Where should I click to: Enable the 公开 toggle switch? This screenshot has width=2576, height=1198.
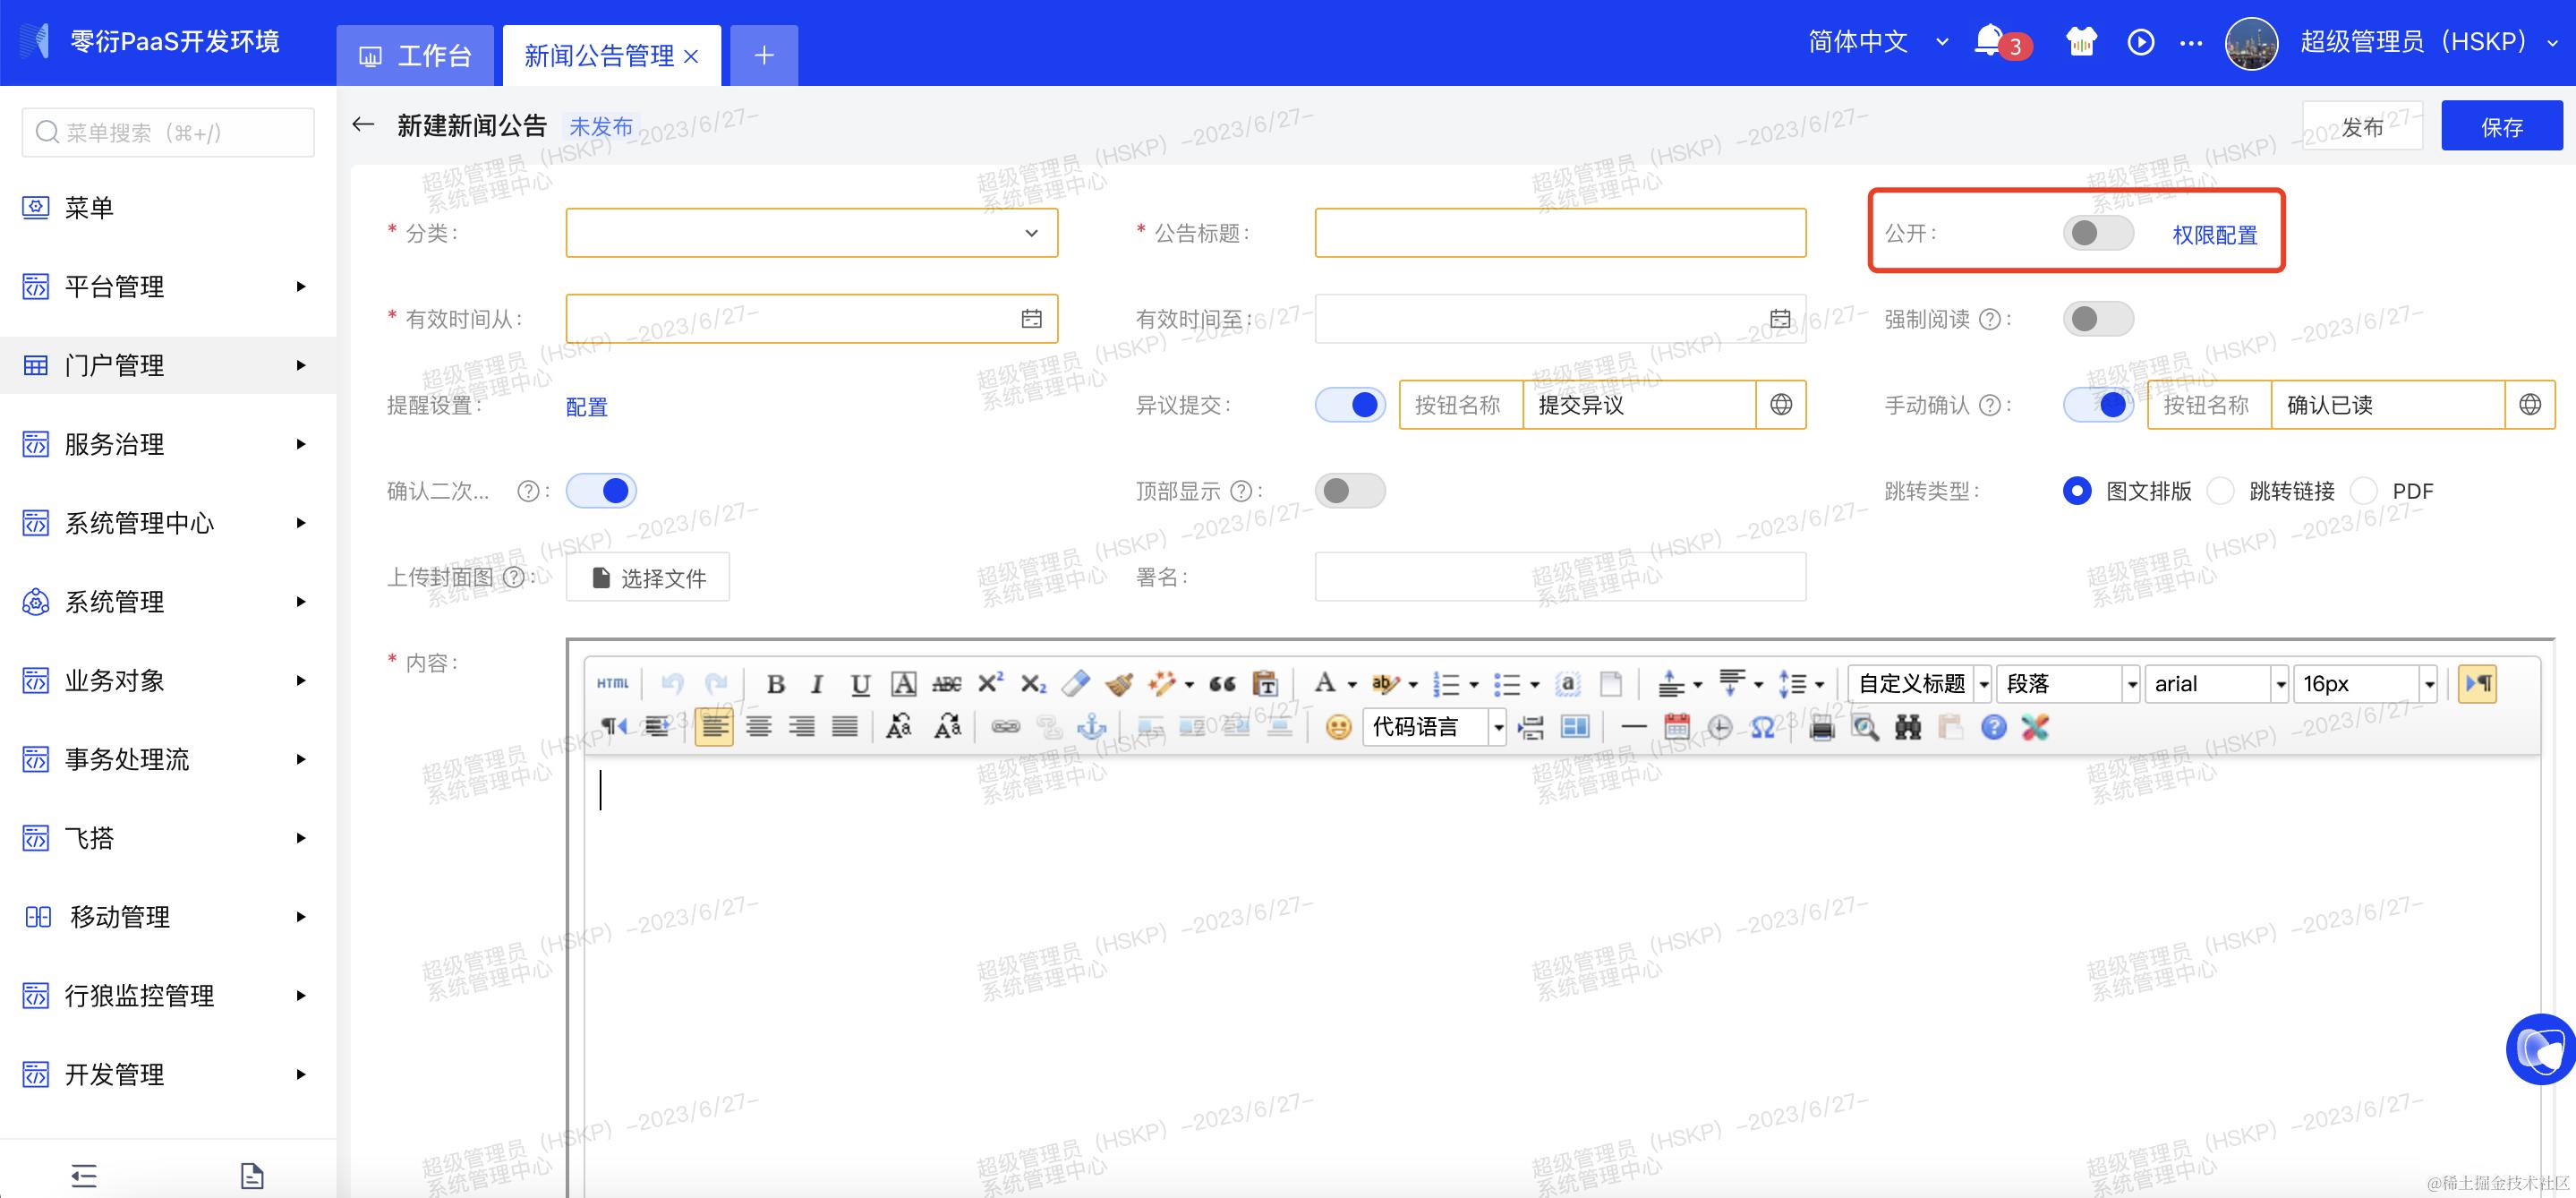2097,233
